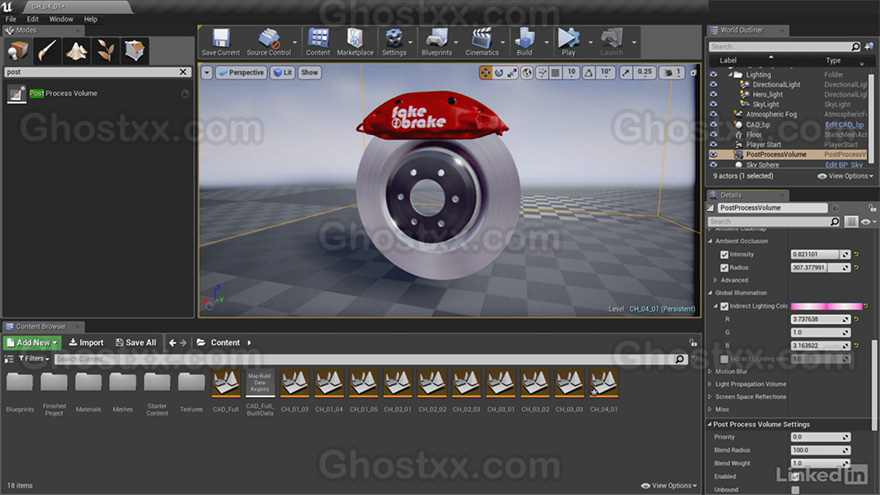
Task: Toggle the Enabled checkbox
Action: point(795,477)
